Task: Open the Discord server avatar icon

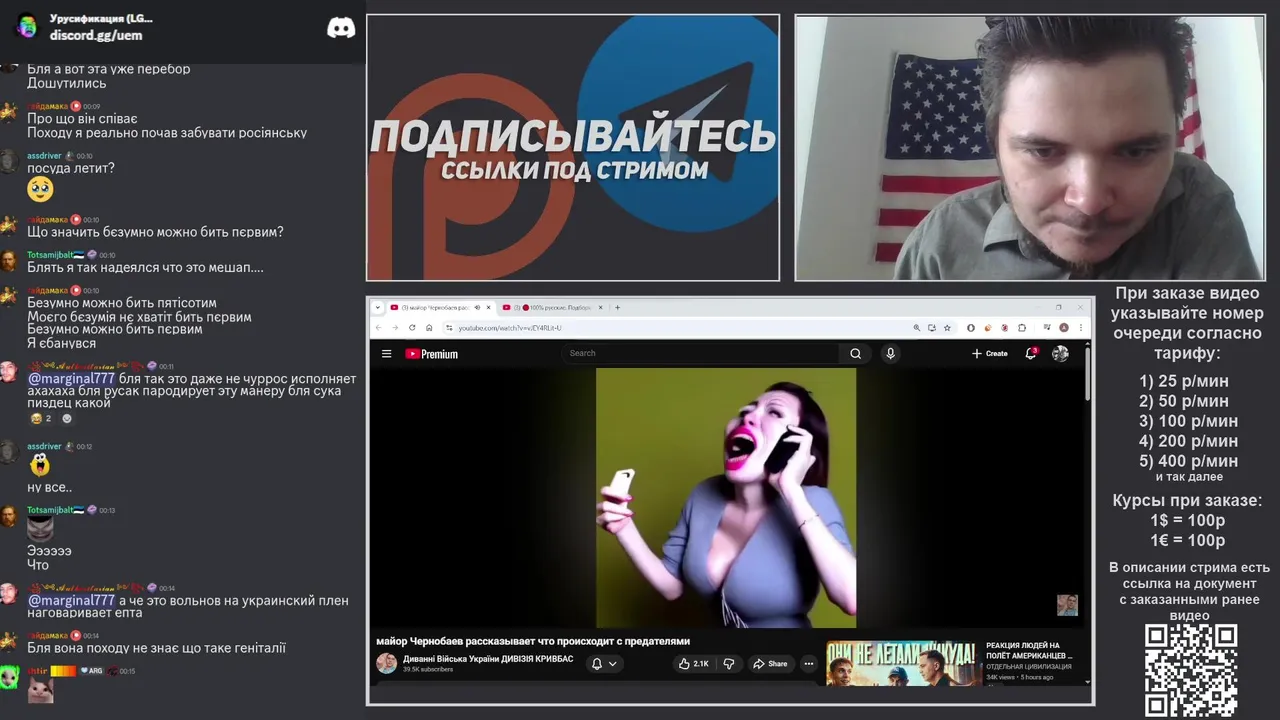Action: coord(27,27)
